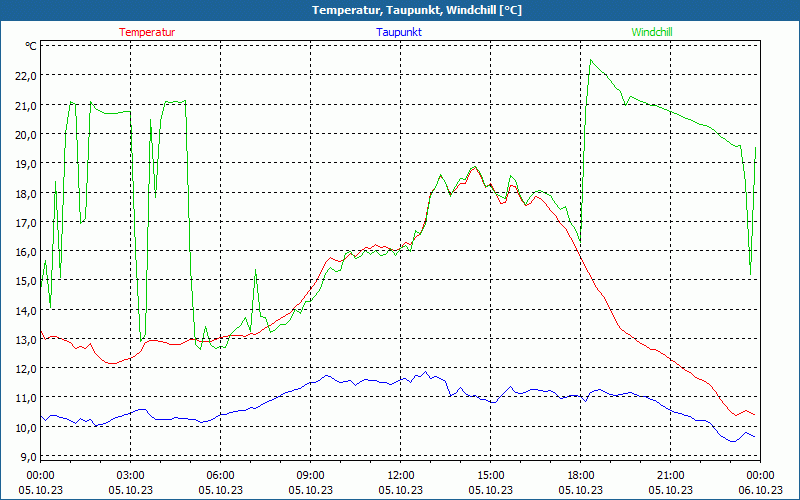Click the 12:00 time axis label
800x500 pixels.
pos(401,476)
